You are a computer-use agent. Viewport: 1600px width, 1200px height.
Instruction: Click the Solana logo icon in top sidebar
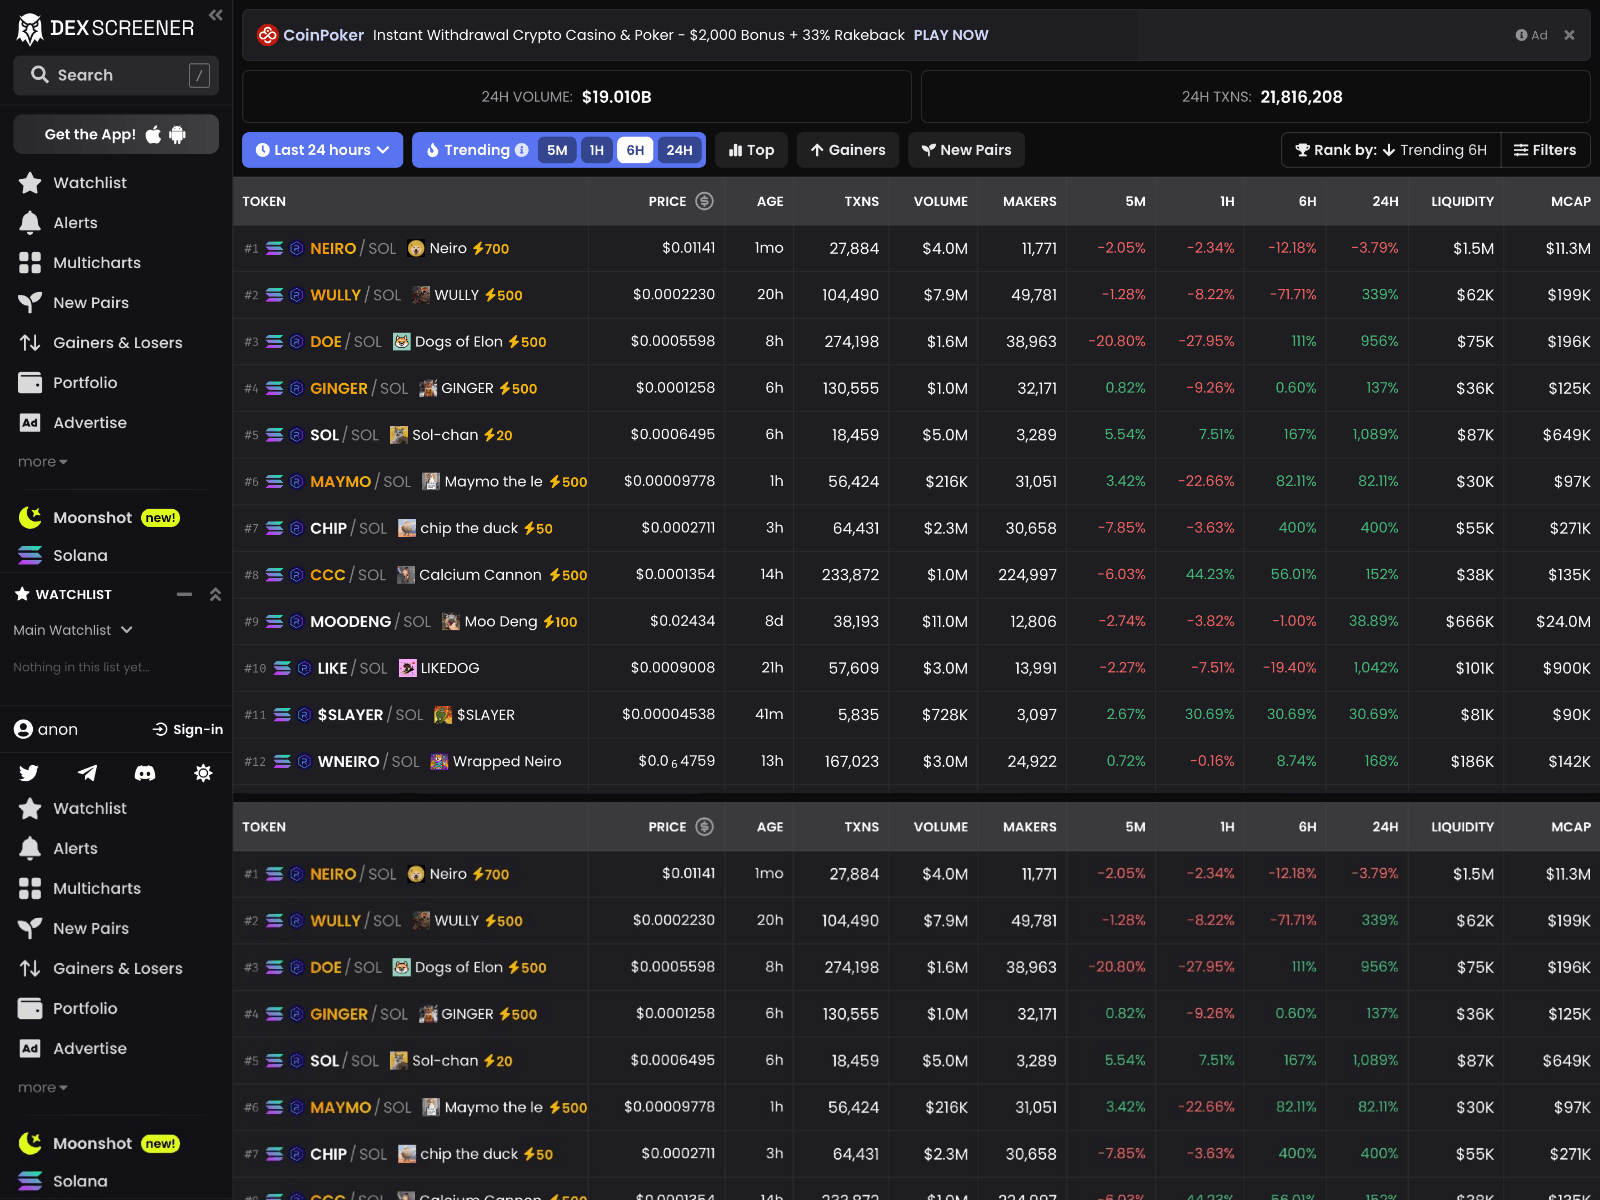click(30, 555)
